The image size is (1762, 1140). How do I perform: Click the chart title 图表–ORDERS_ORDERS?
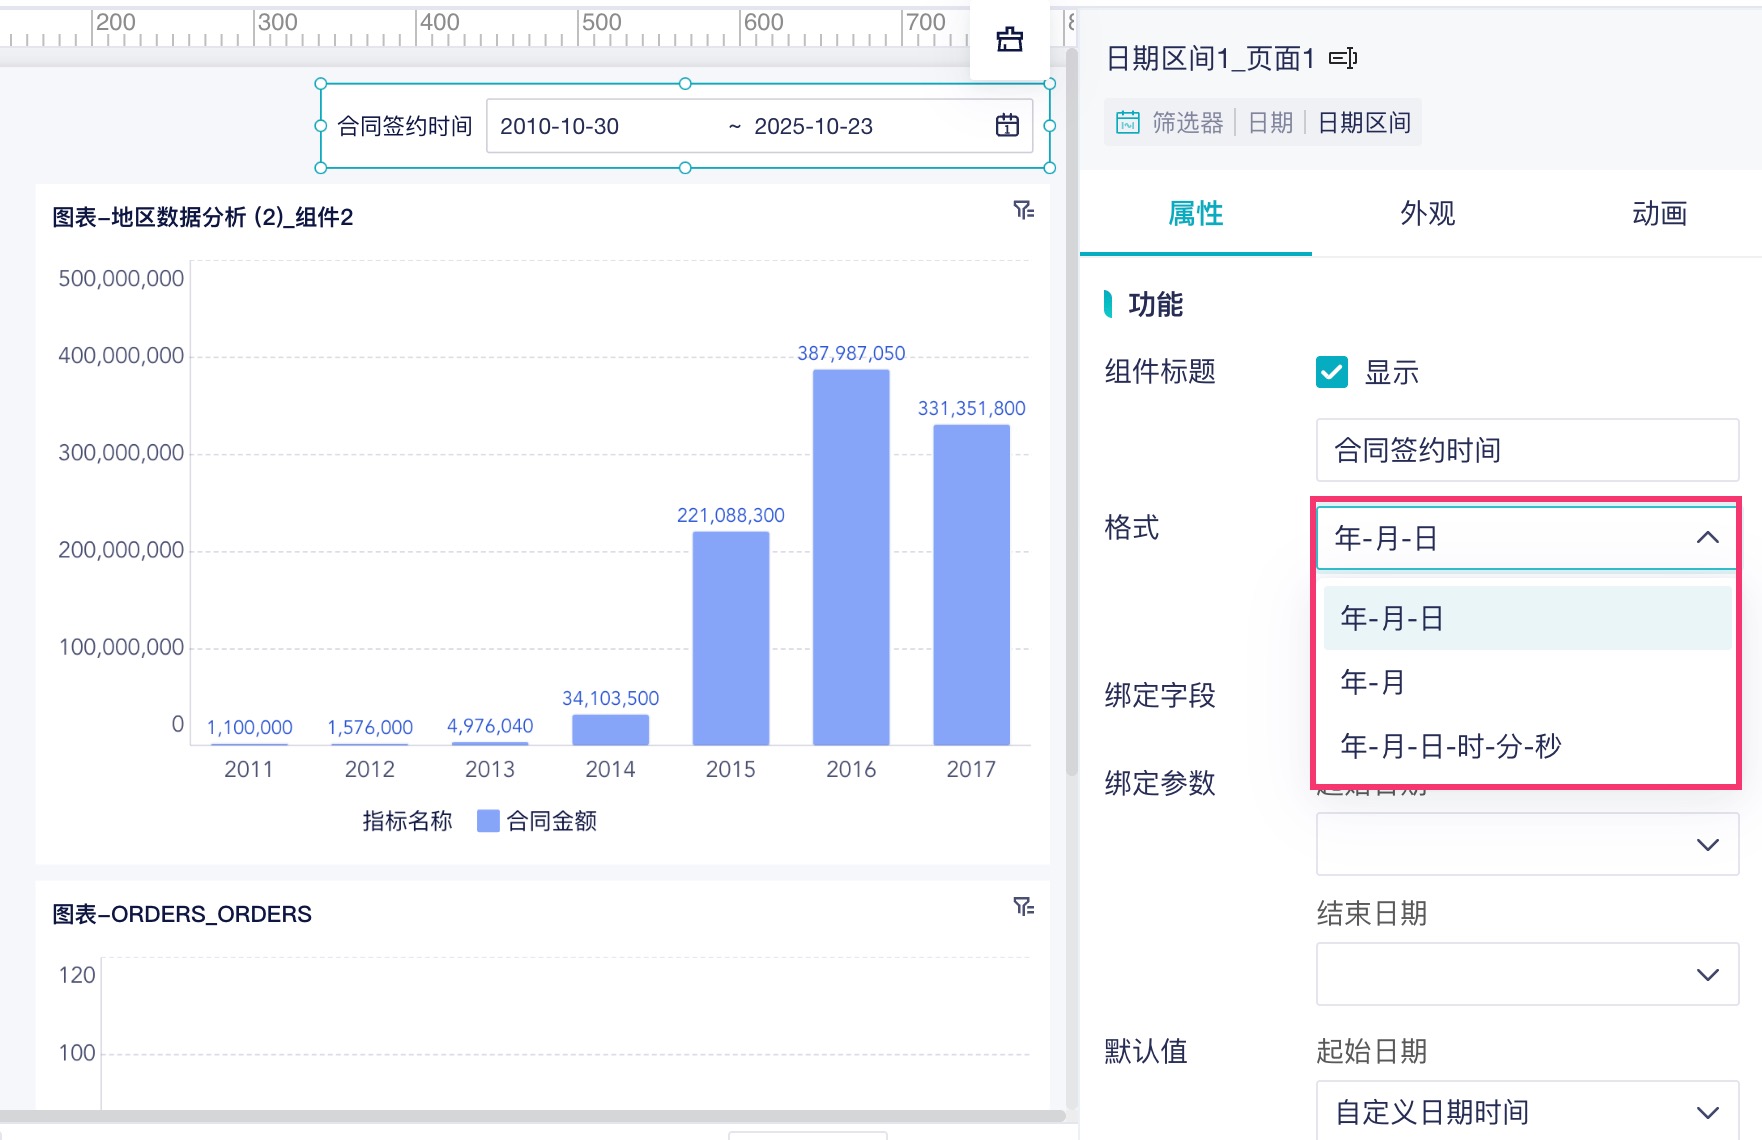click(x=182, y=914)
